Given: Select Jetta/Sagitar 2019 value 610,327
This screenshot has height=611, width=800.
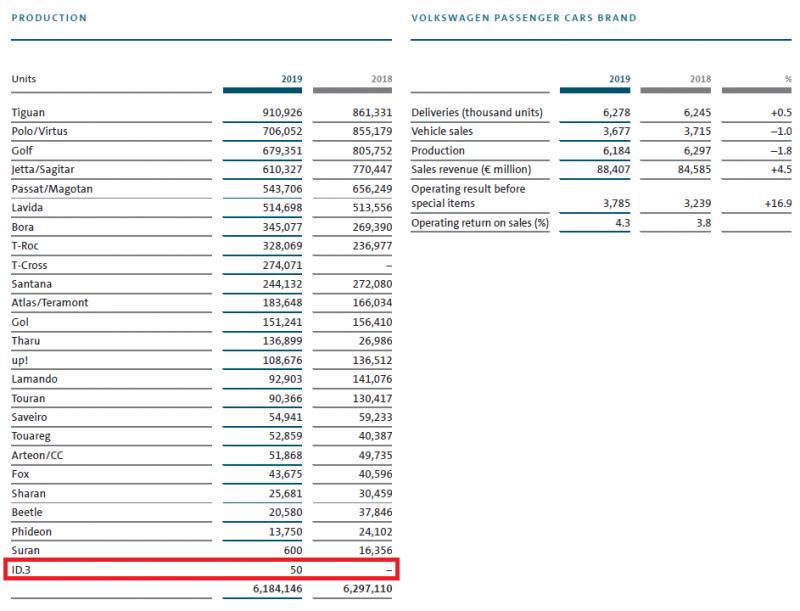Looking at the screenshot, I should 282,170.
